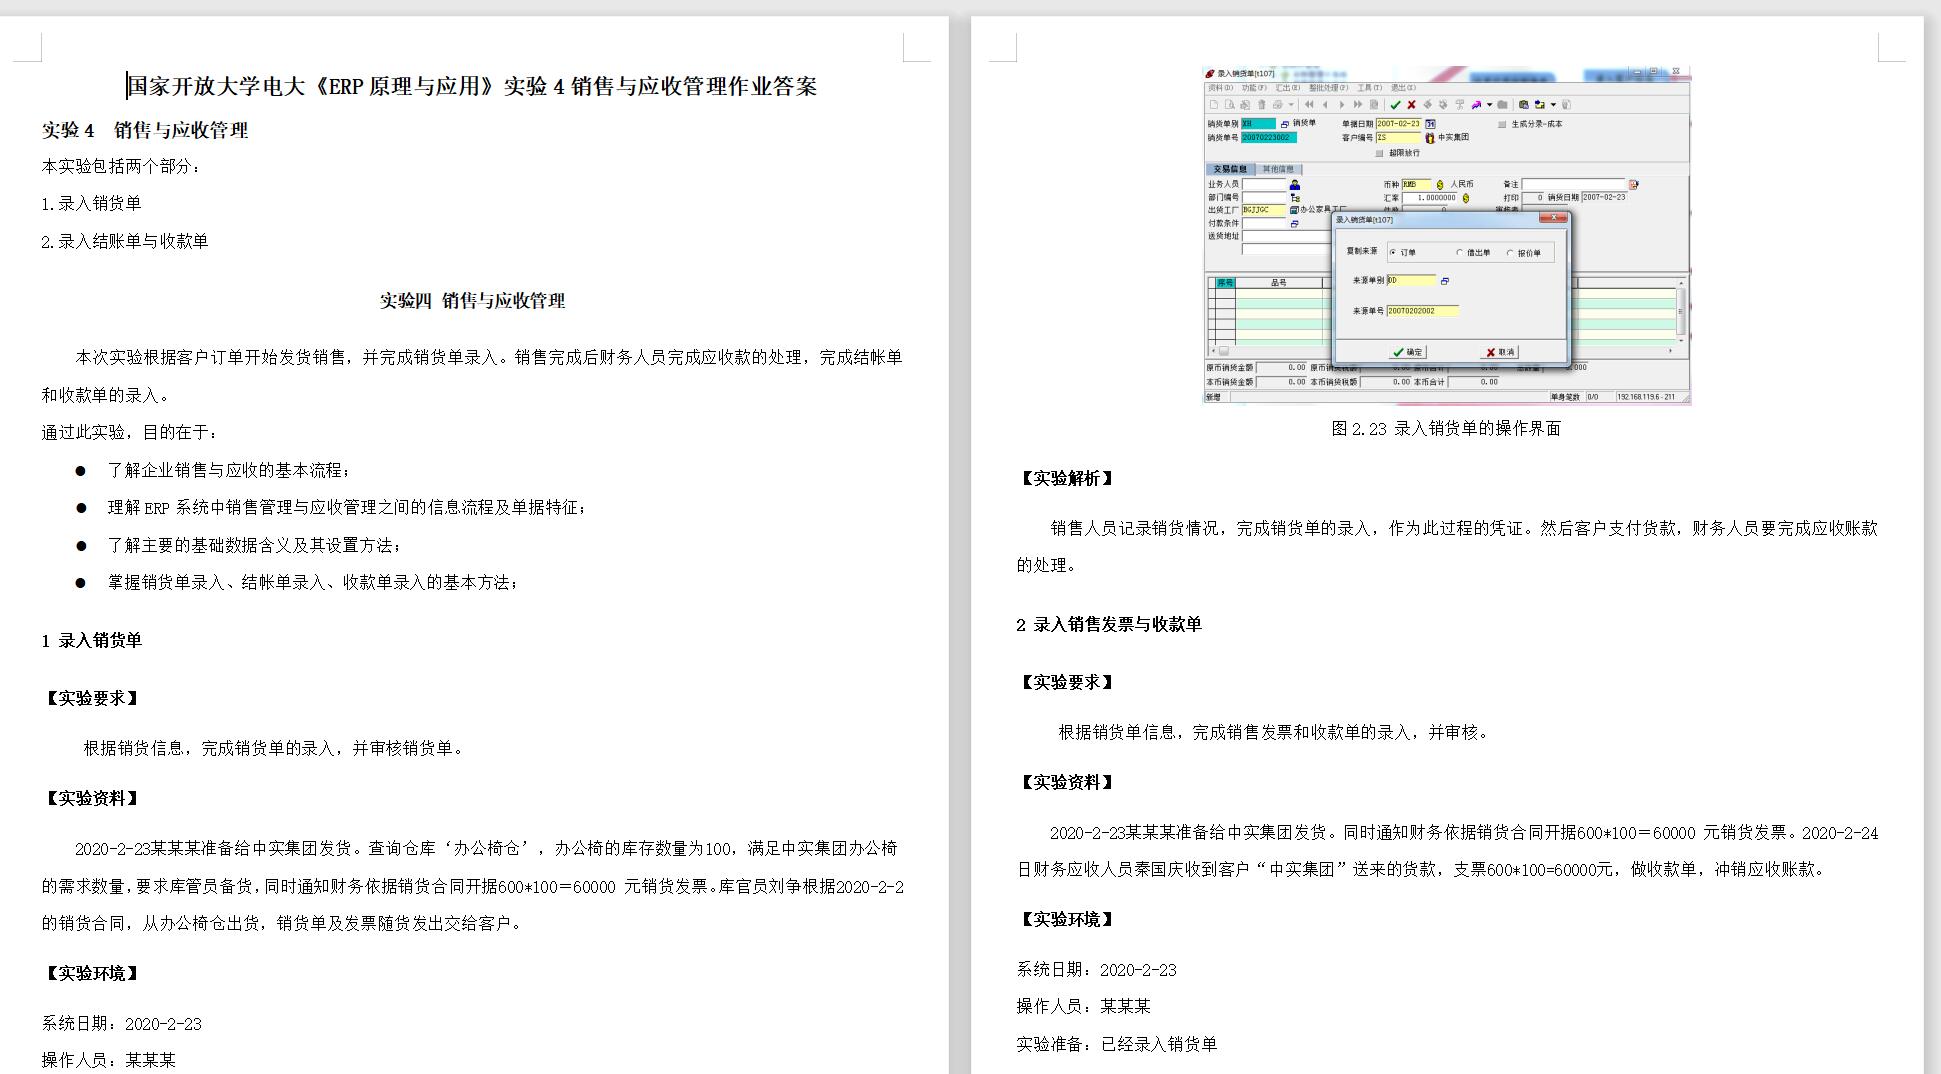Open the 整批处理 menu in ERP window

pyautogui.click(x=1328, y=88)
